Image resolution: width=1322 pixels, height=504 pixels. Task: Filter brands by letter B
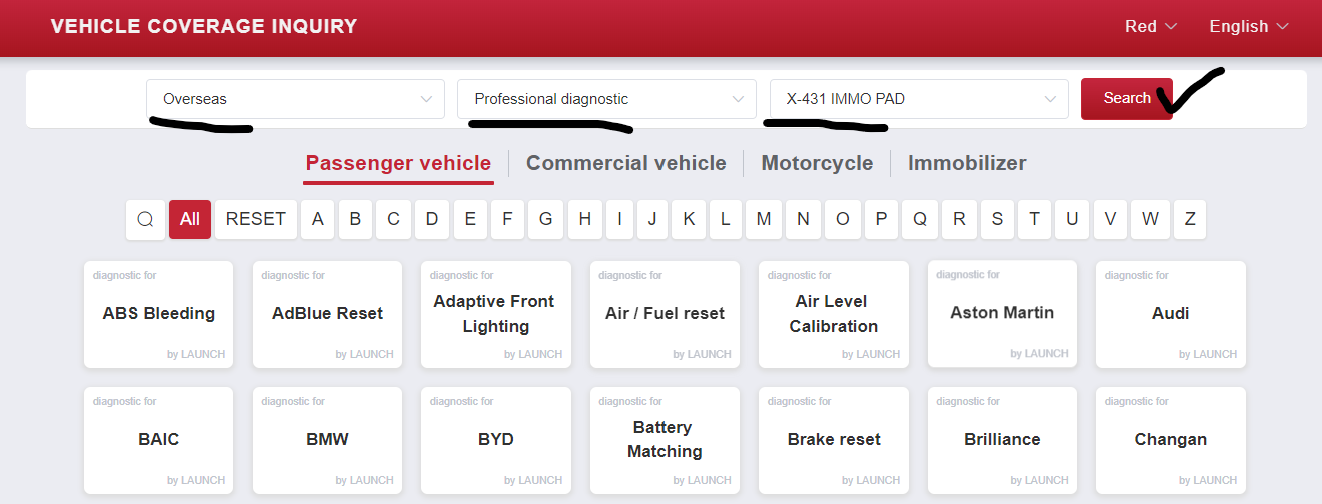pyautogui.click(x=355, y=219)
